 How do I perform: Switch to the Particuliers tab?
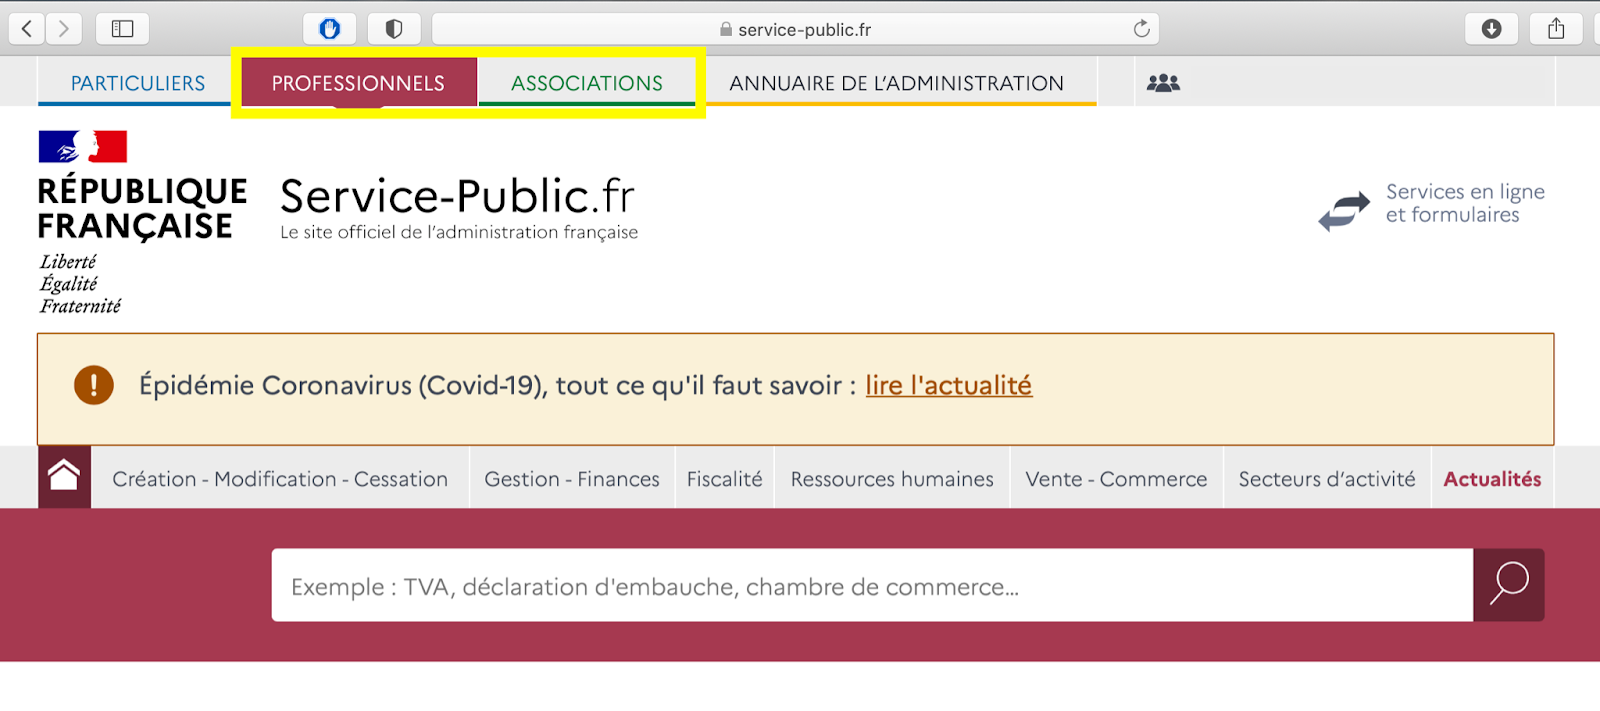click(138, 83)
